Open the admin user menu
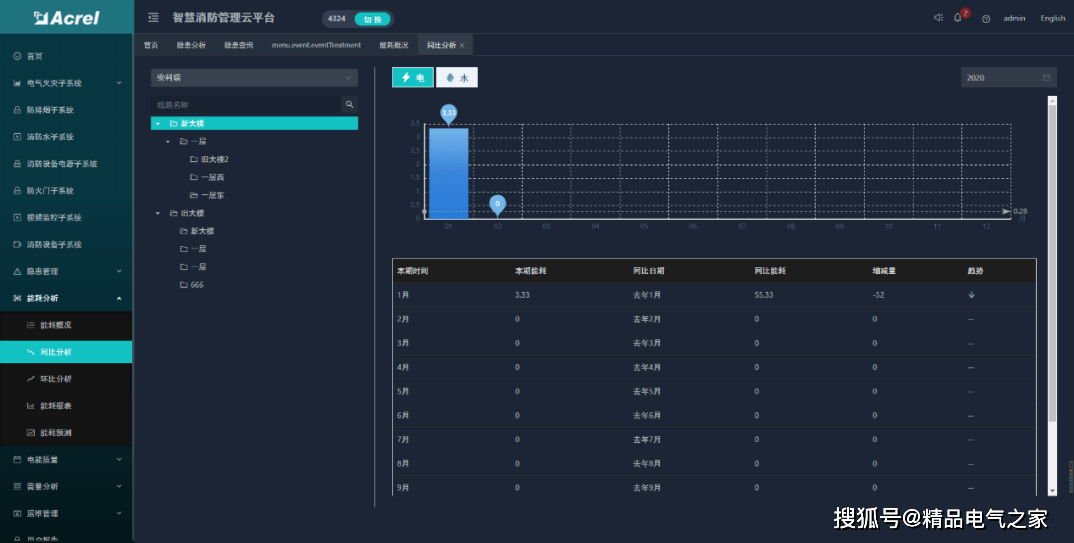 [x=1014, y=18]
